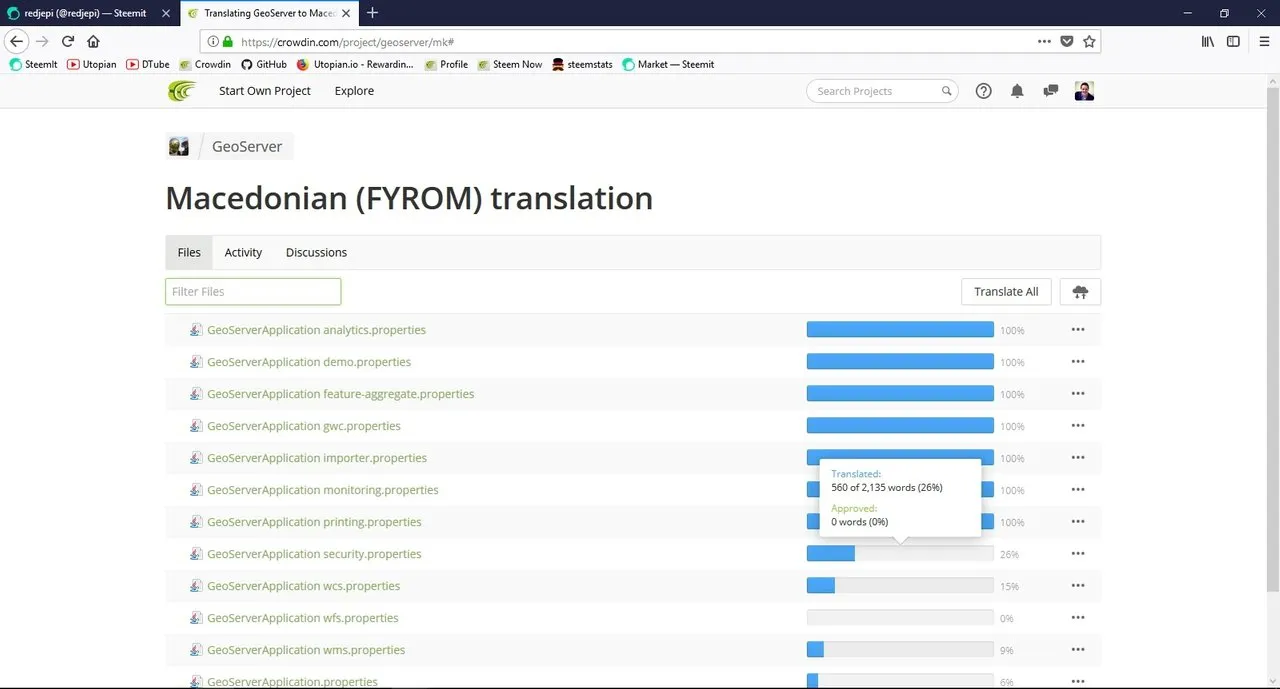Viewport: 1280px width, 689px height.
Task: Open GeoServerApplication wms.properties file
Action: point(306,650)
